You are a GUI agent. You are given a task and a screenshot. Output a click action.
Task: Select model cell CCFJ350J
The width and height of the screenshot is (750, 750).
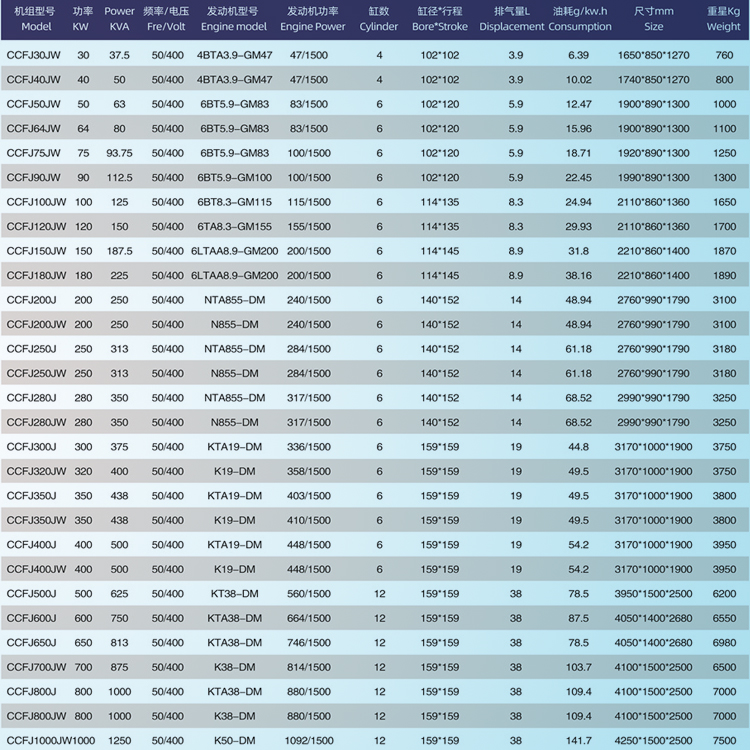tap(32, 496)
